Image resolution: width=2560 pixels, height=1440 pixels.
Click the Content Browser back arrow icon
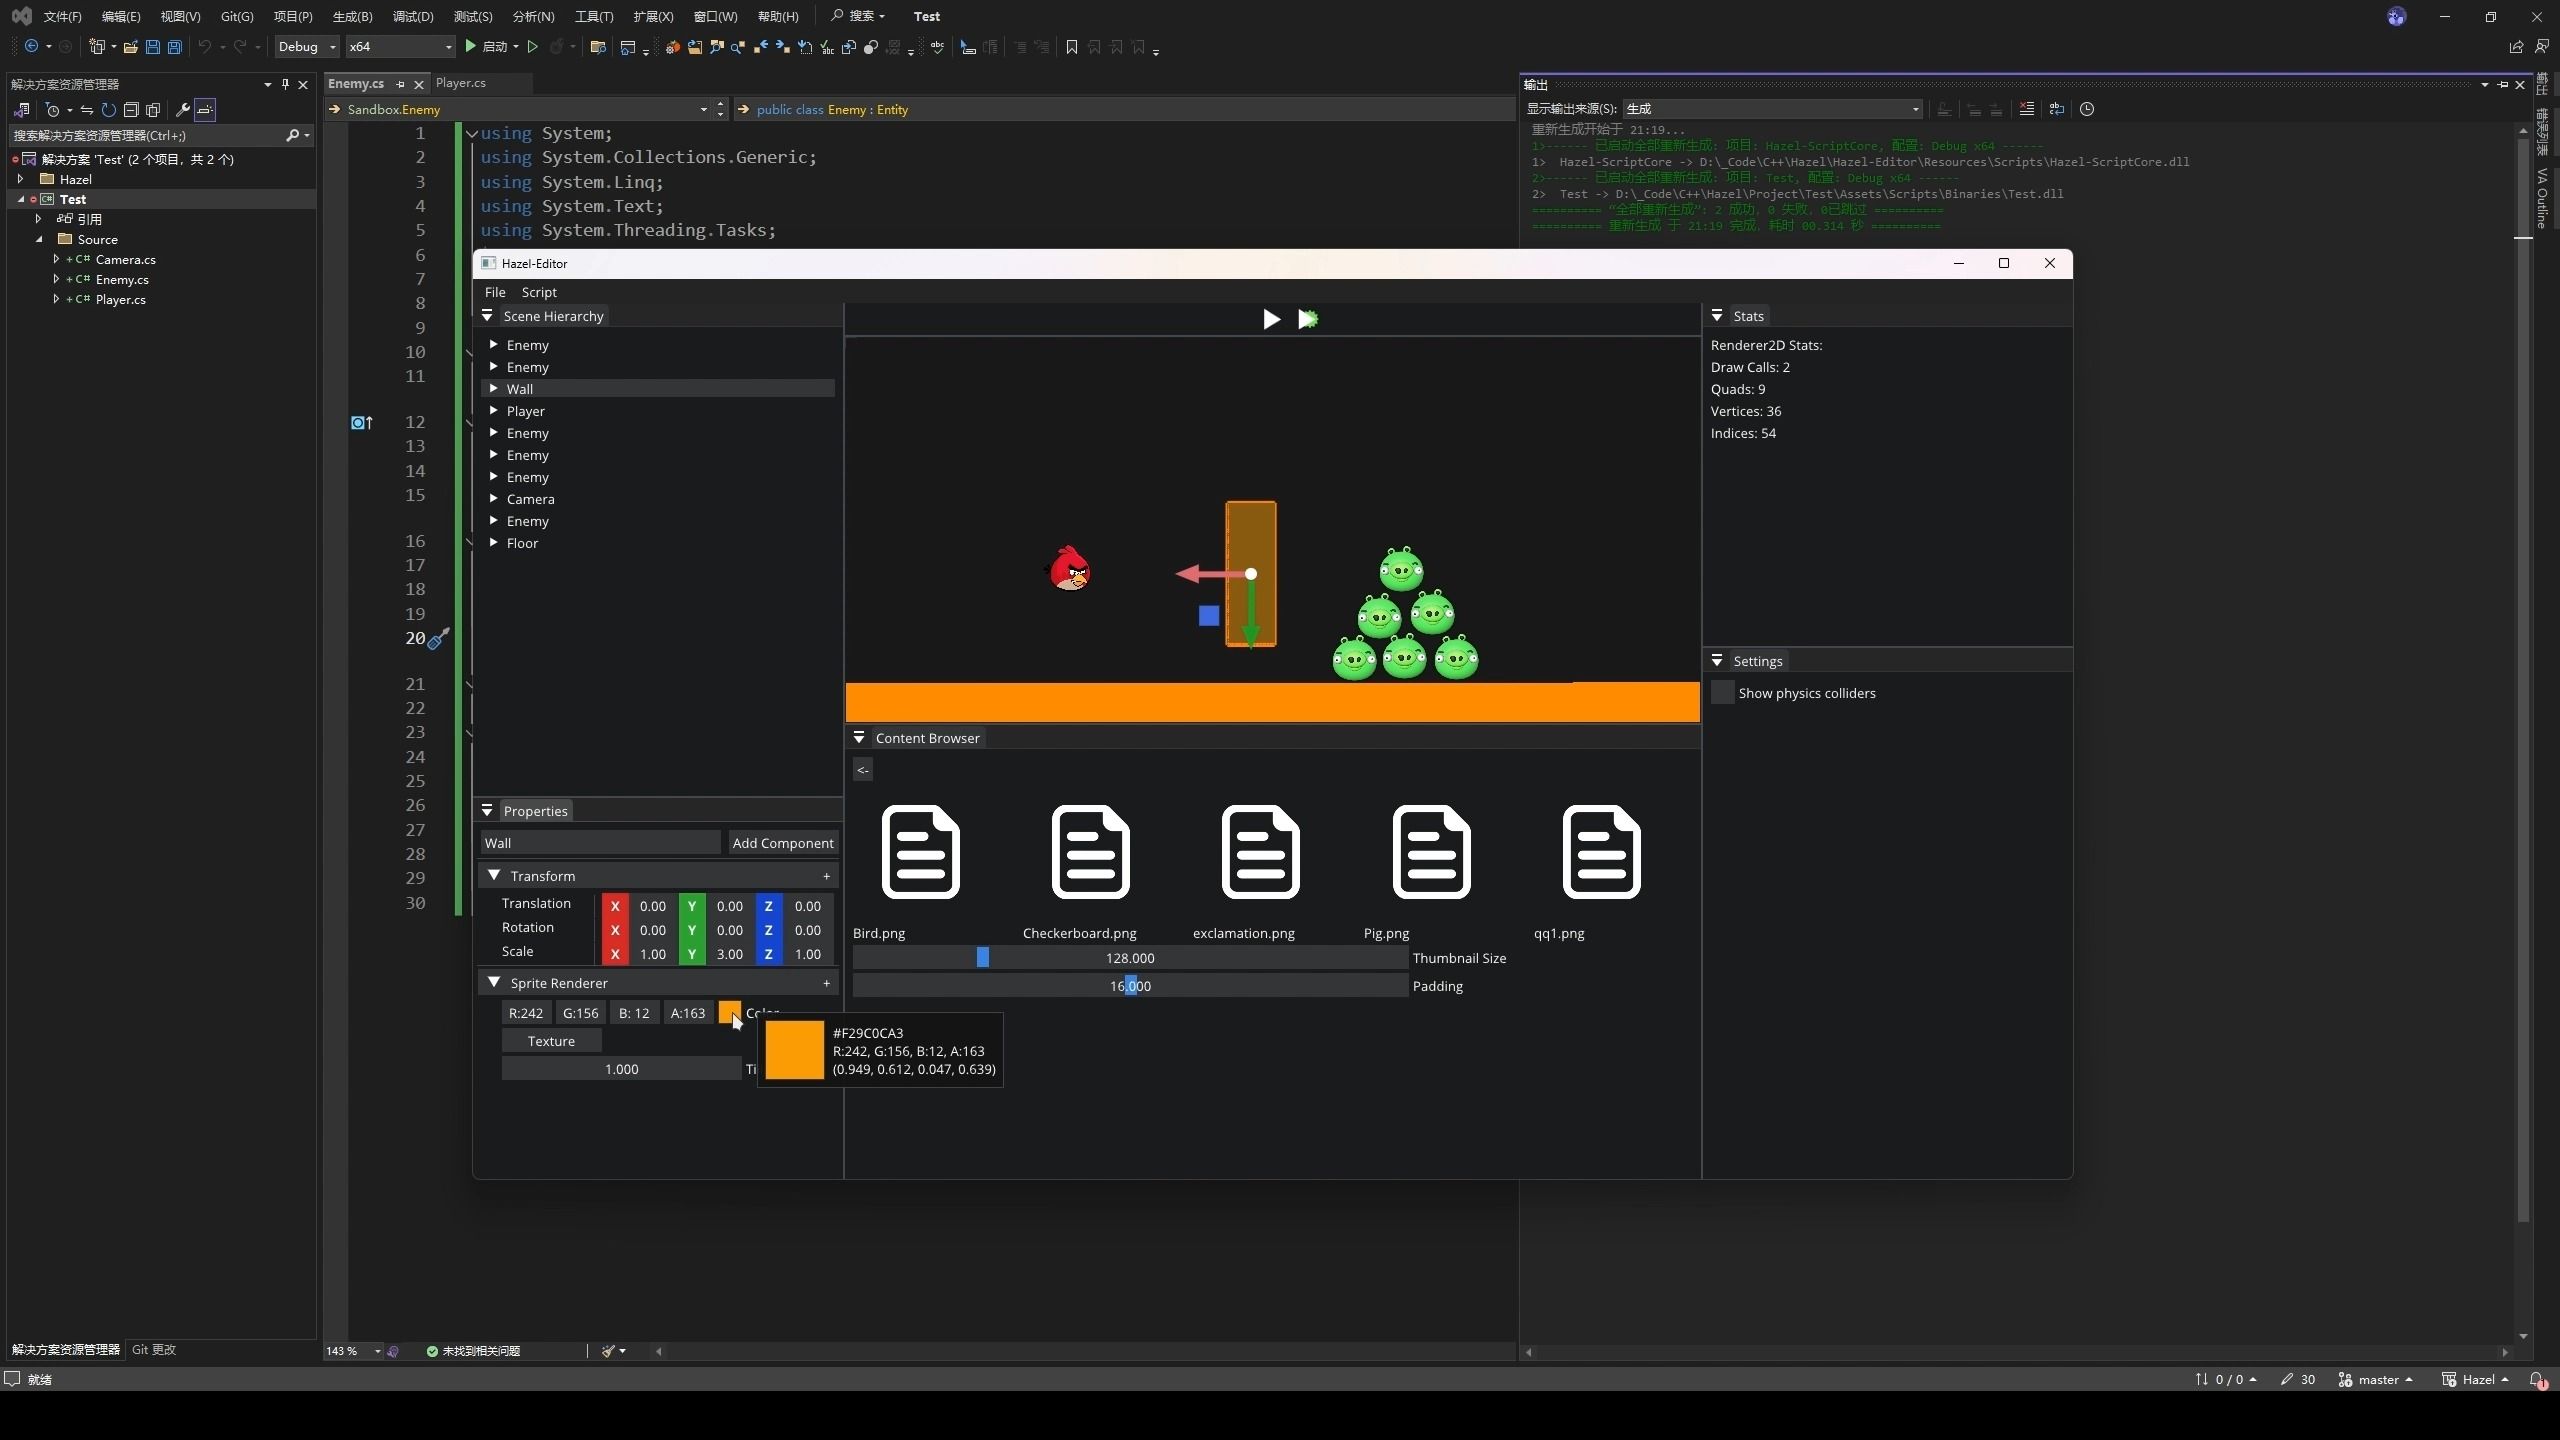click(x=865, y=768)
